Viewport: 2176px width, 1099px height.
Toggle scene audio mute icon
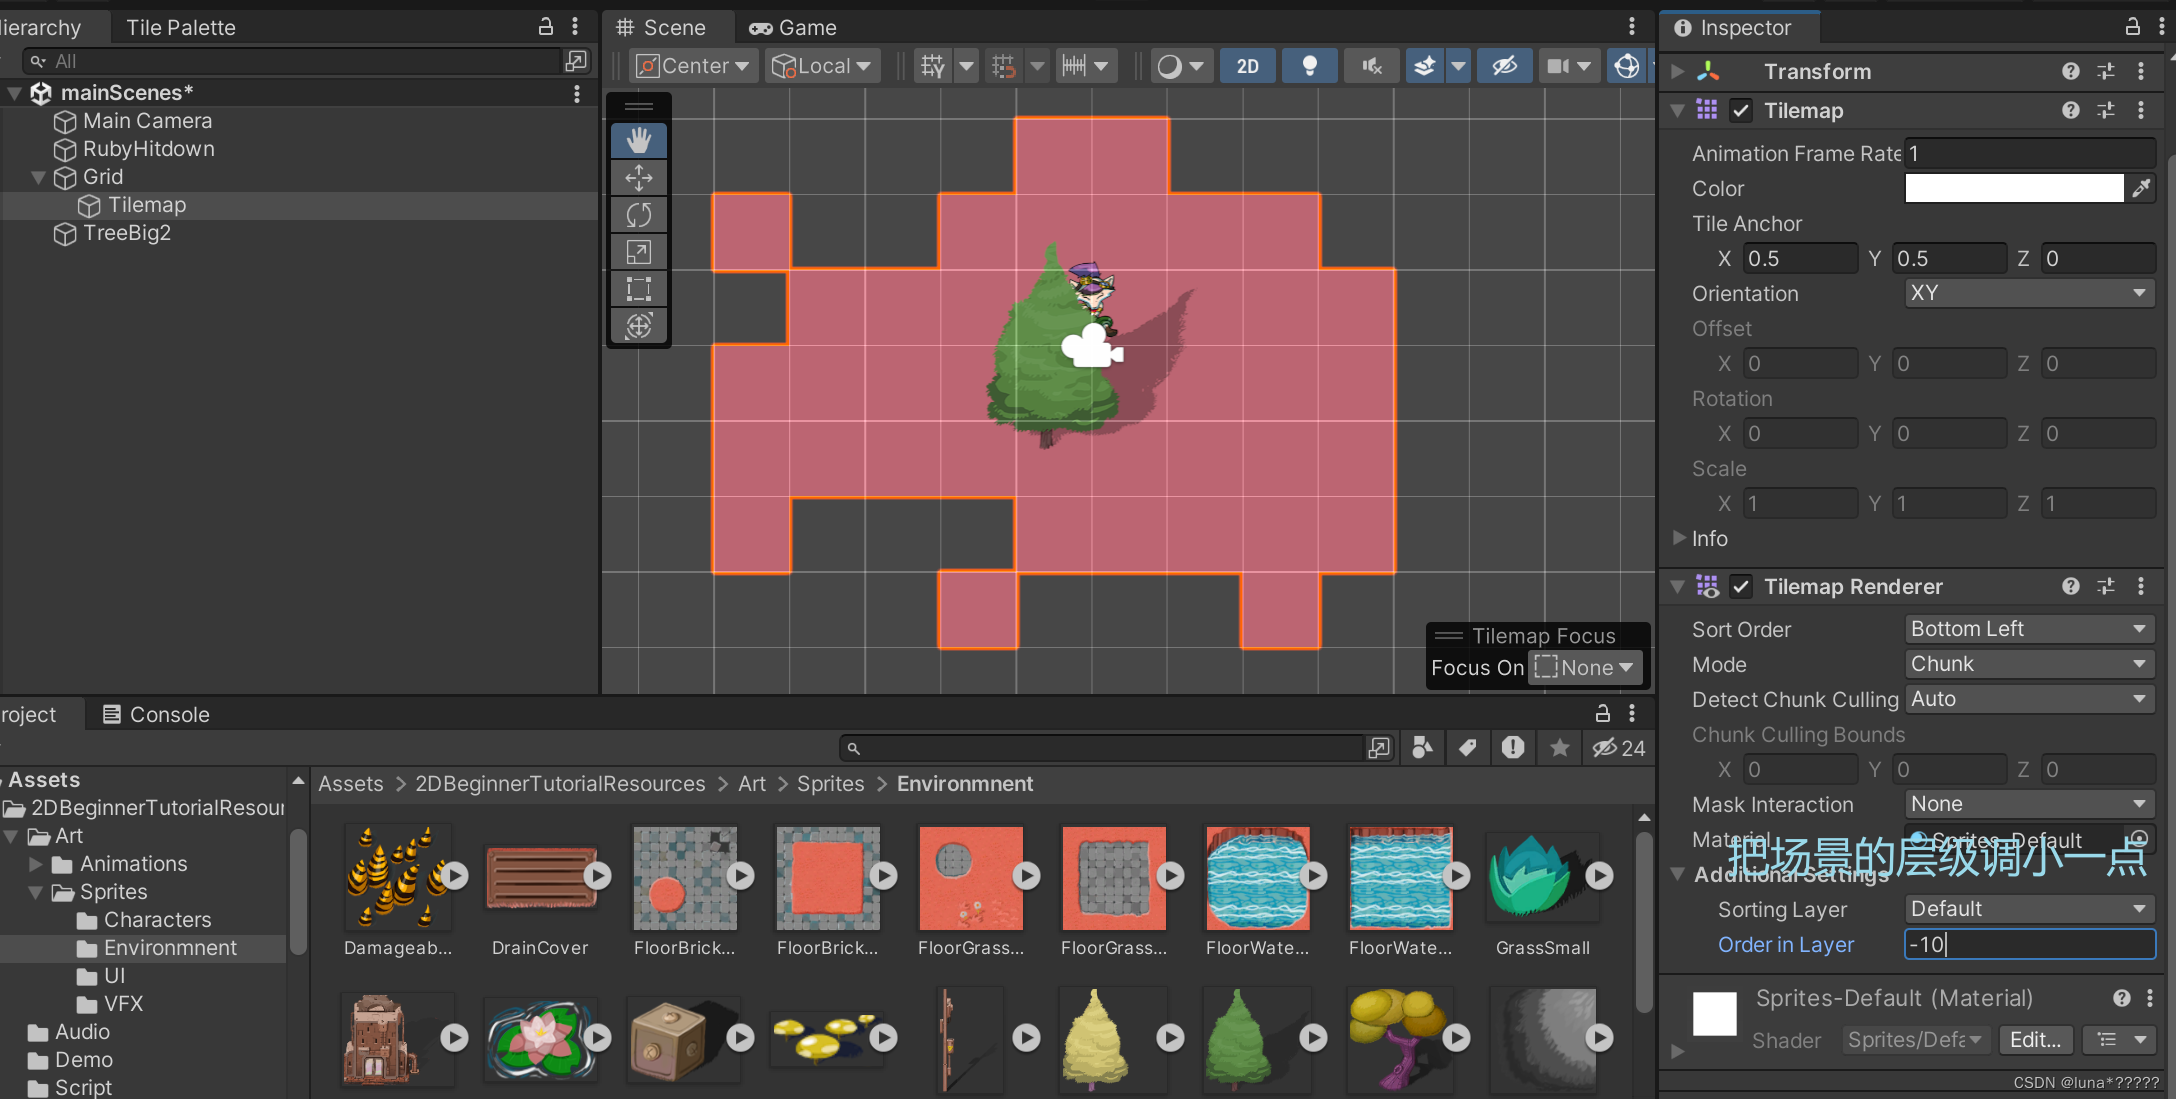click(1371, 66)
